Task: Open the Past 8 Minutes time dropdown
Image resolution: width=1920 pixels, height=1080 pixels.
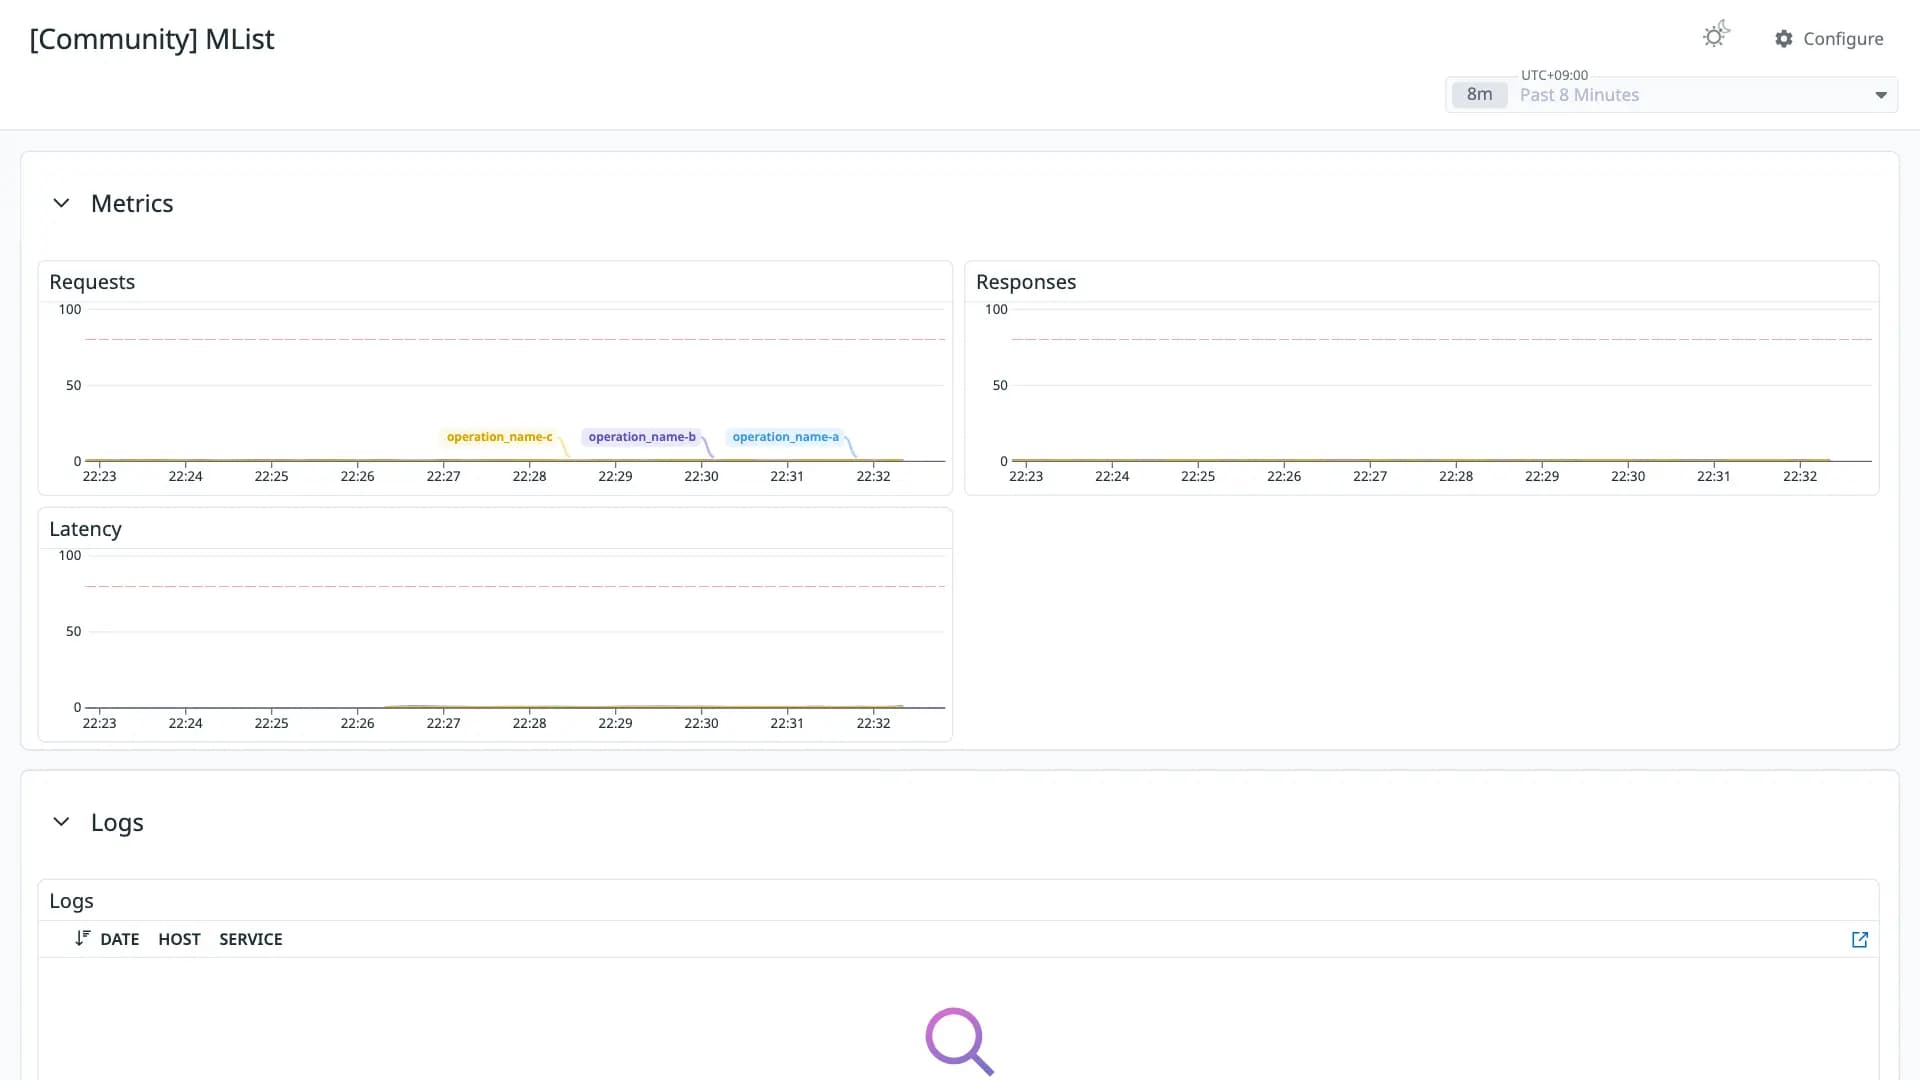Action: (1881, 95)
